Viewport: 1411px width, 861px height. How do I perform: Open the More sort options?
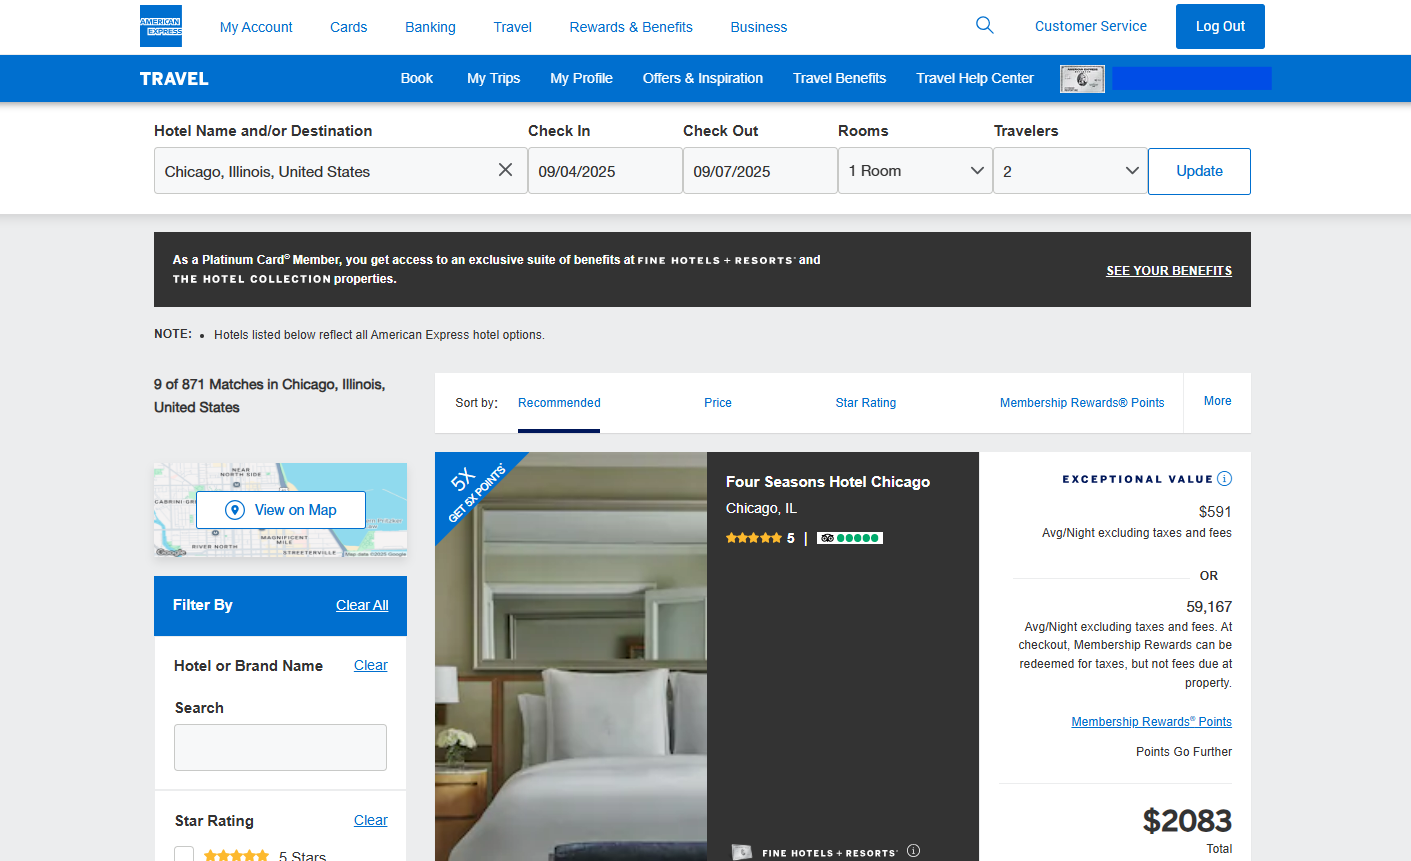1217,402
